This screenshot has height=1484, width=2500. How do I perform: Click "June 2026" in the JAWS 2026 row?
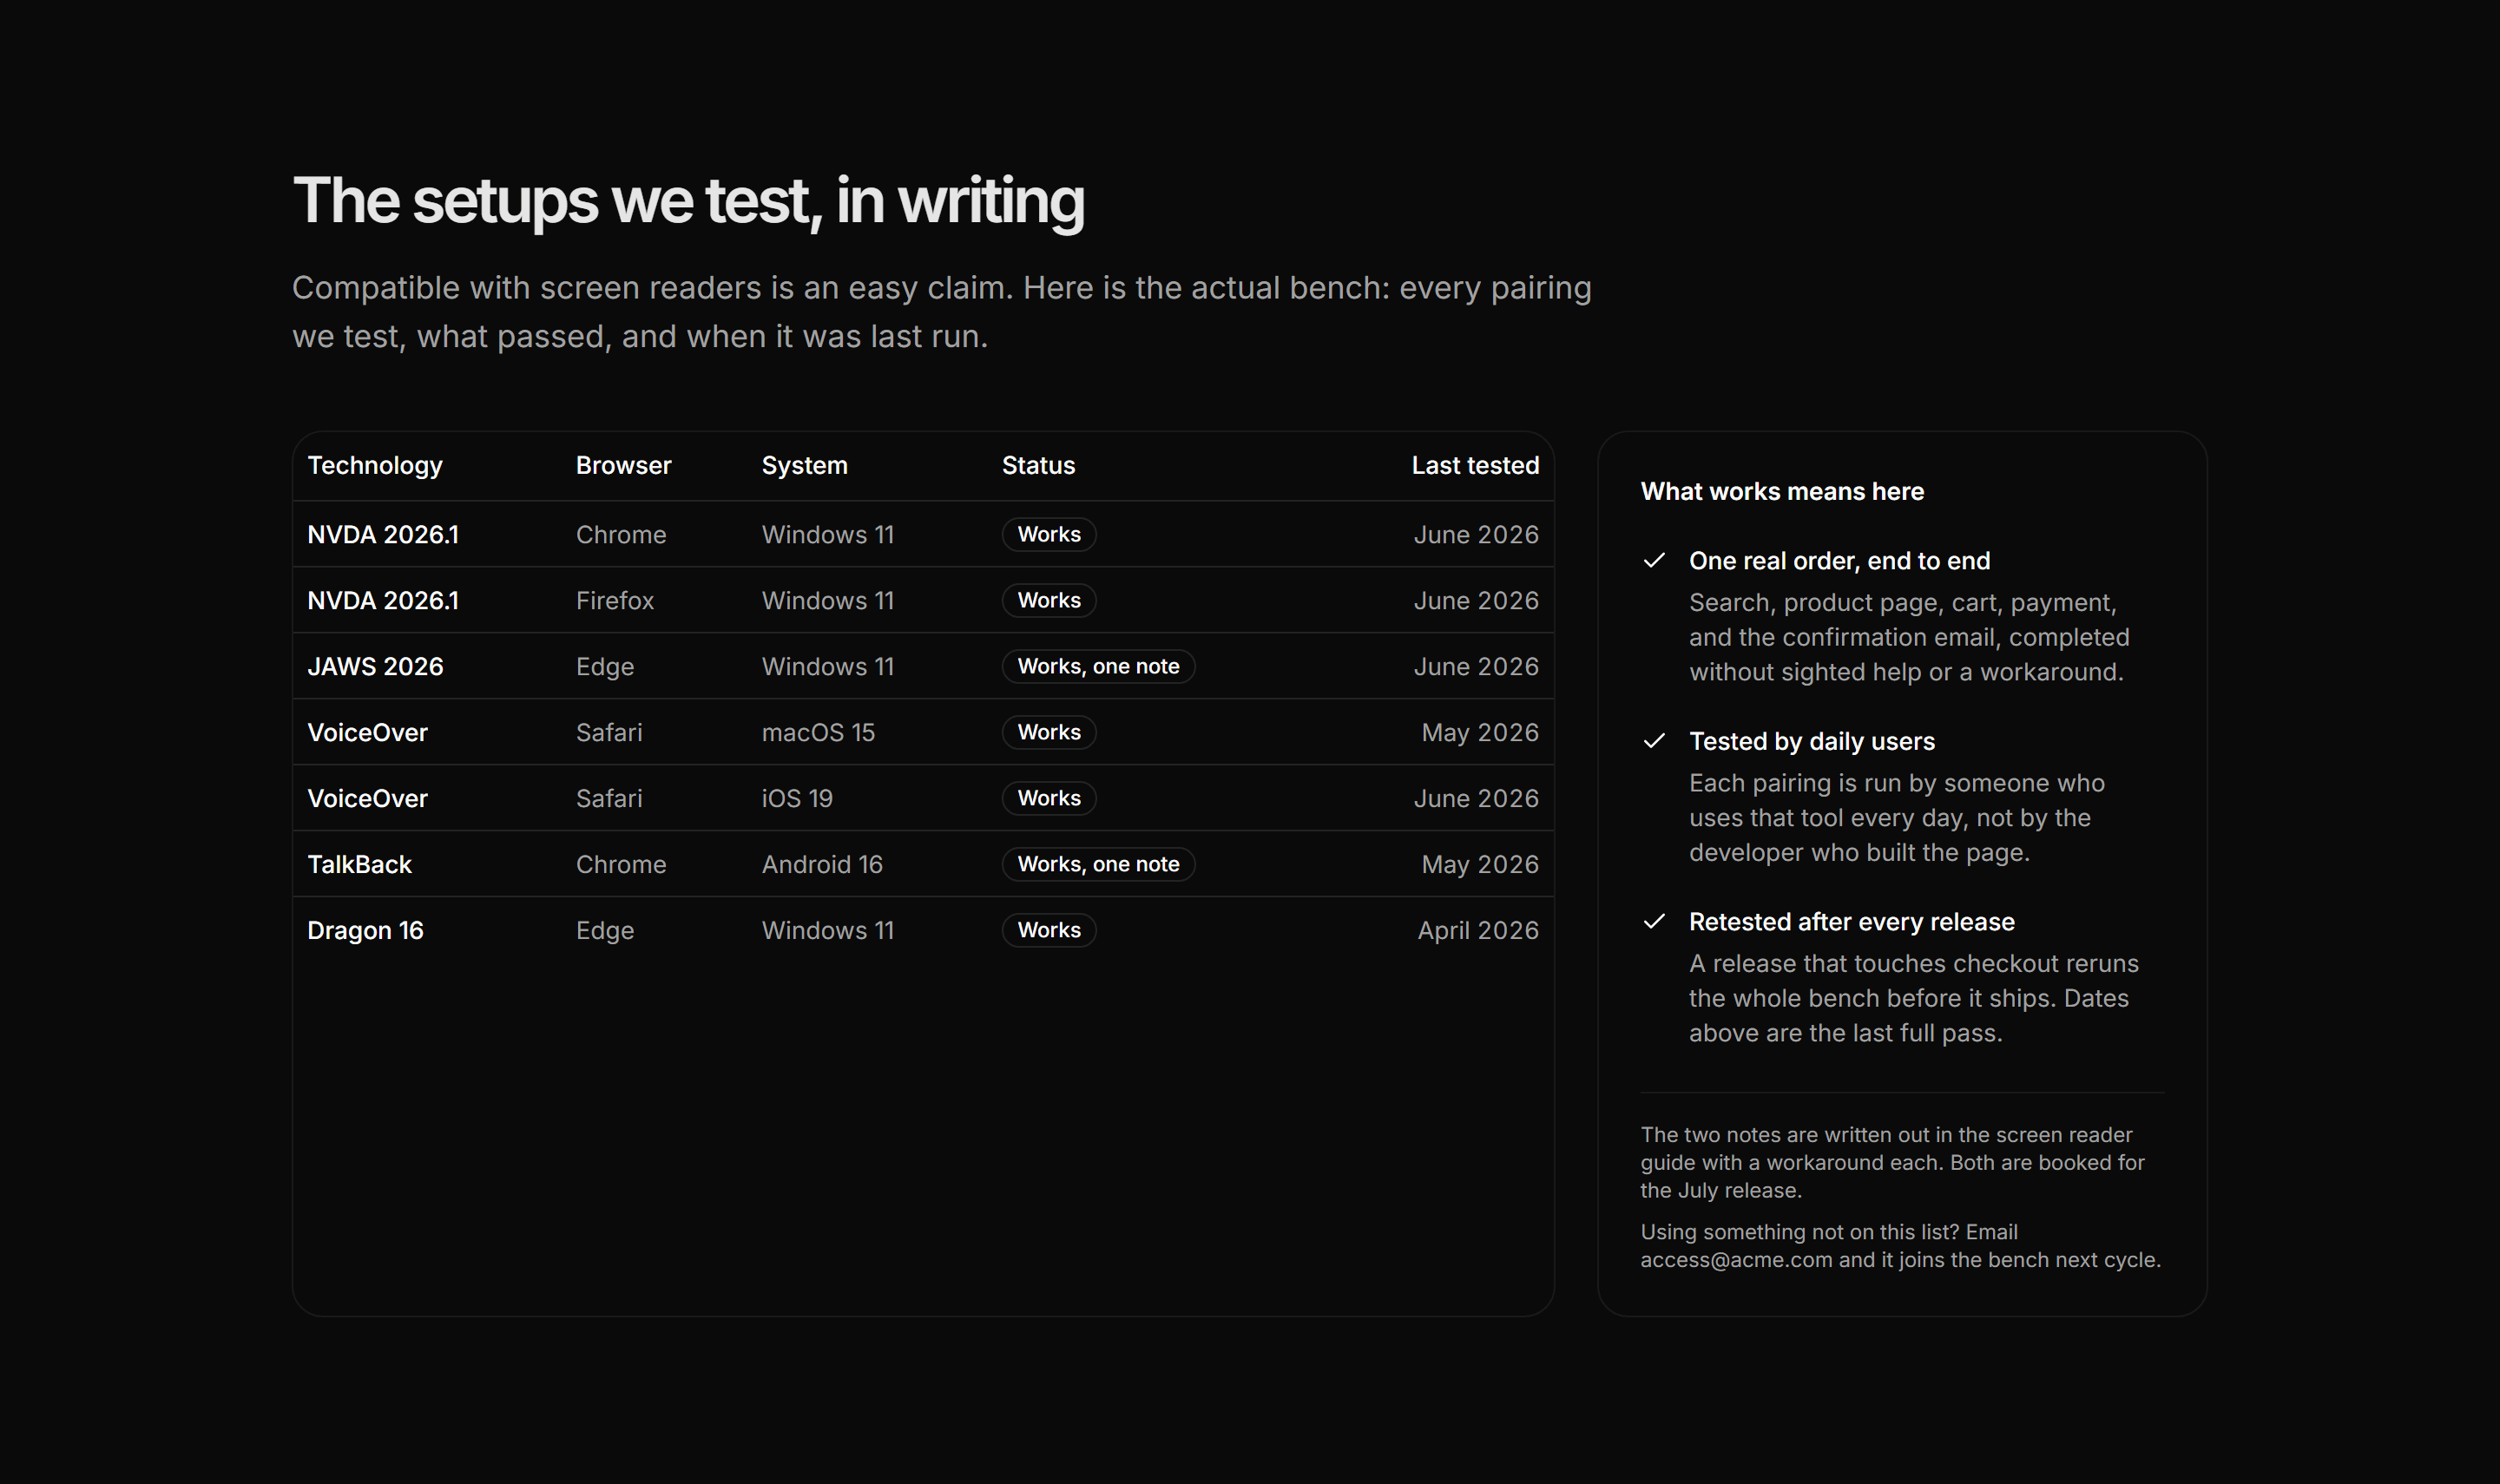coord(1476,667)
